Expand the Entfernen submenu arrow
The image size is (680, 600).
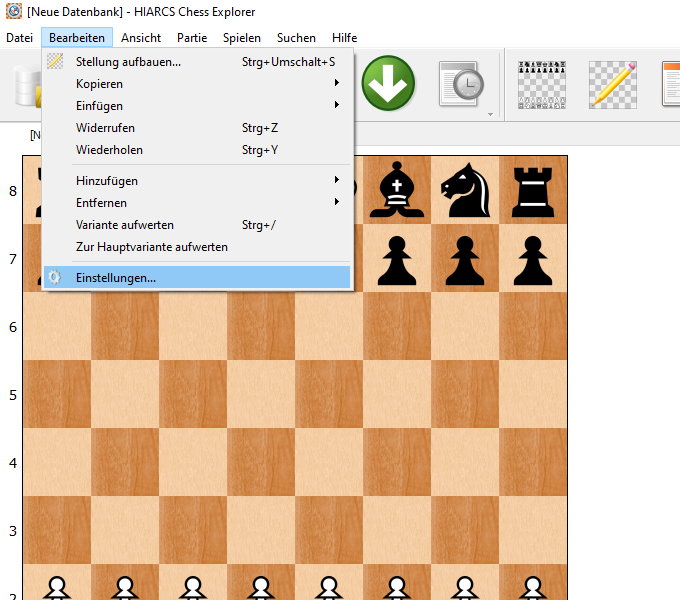[337, 202]
